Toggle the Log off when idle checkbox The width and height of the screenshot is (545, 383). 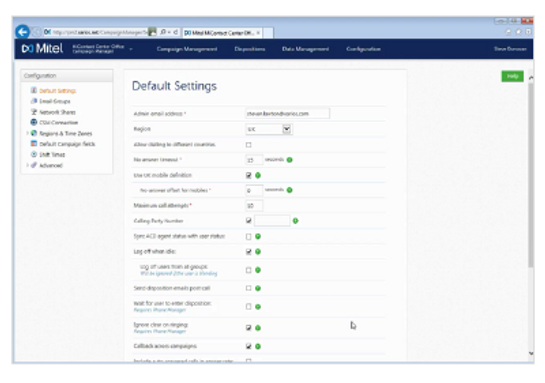(x=249, y=252)
